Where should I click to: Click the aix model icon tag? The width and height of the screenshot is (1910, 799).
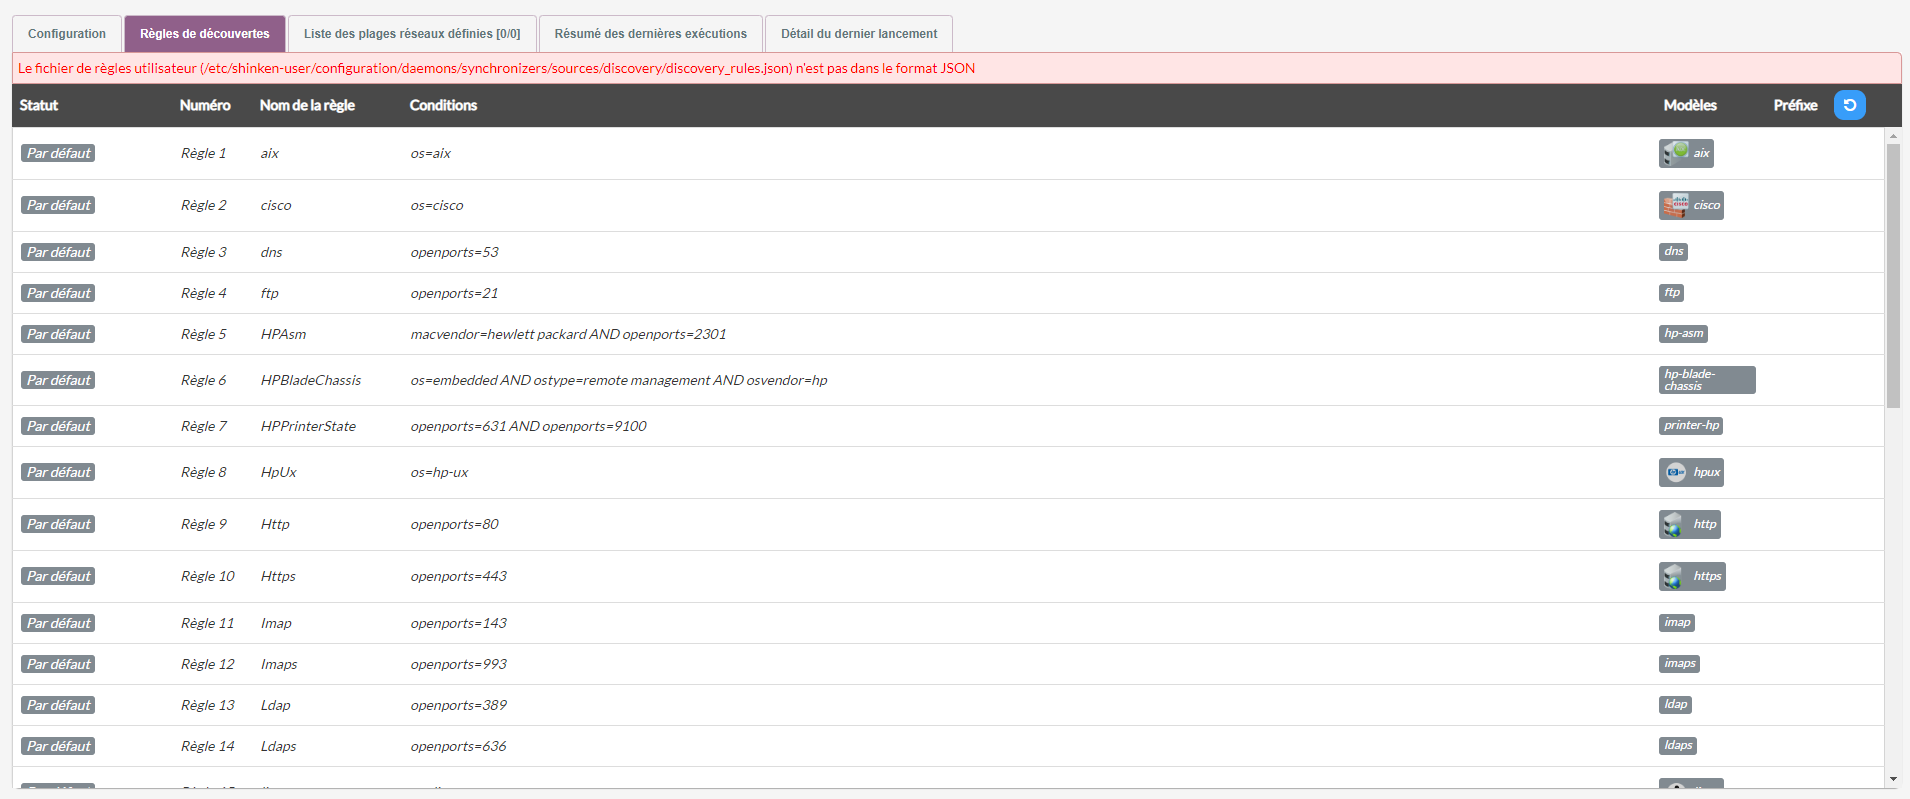[x=1686, y=153]
